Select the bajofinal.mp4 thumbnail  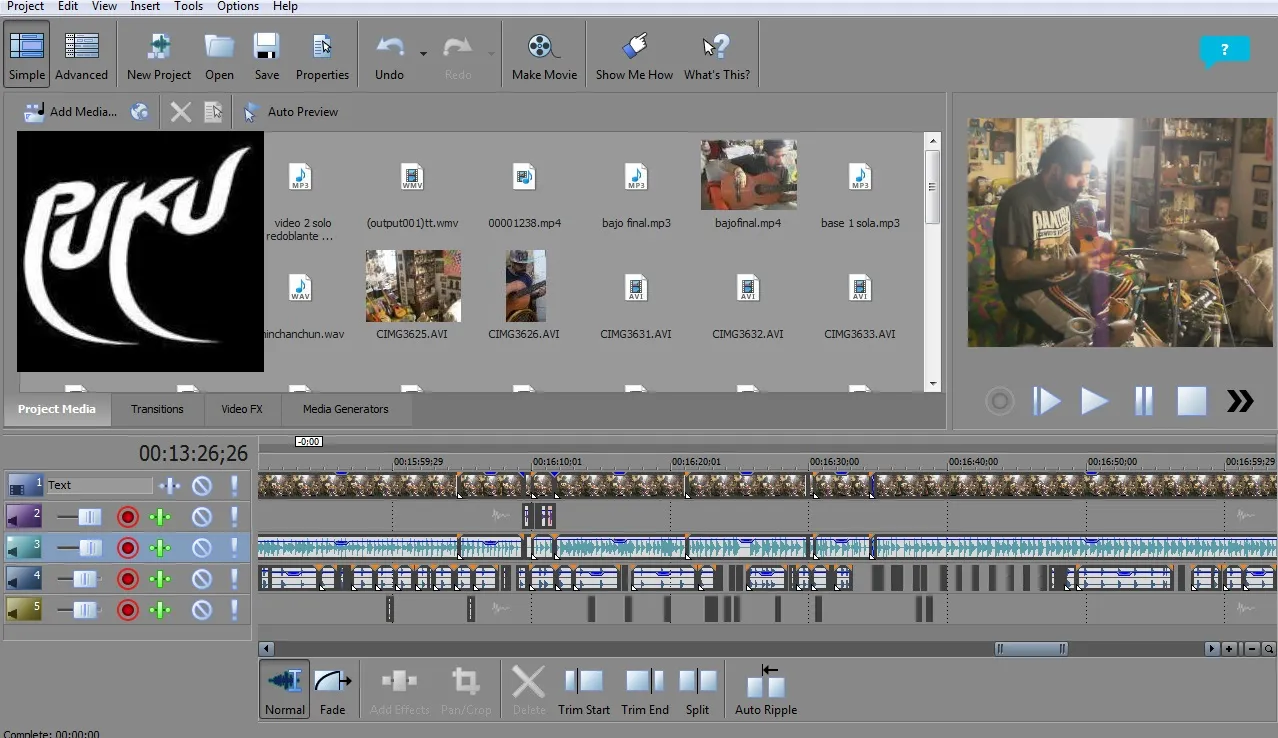tap(748, 175)
